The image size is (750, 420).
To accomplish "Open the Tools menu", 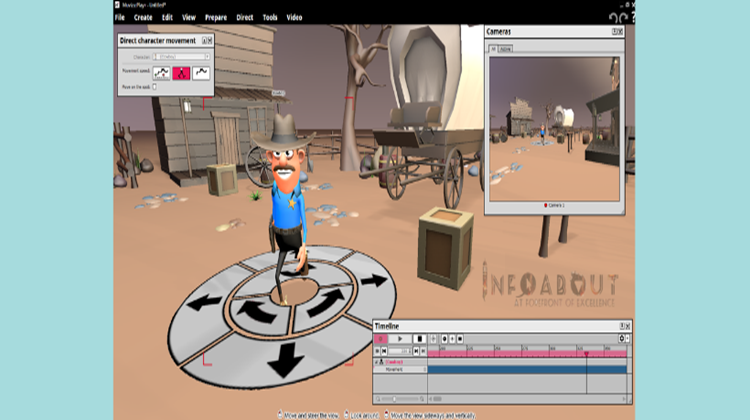I will (270, 17).
